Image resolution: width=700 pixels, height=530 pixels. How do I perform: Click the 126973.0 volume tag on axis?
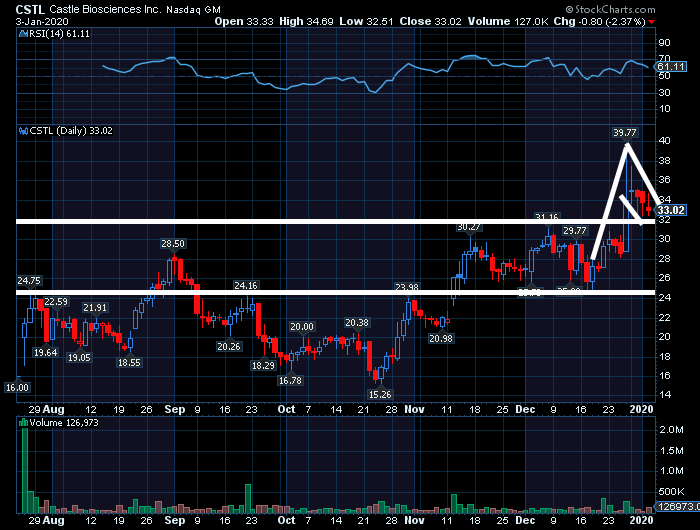coord(678,507)
